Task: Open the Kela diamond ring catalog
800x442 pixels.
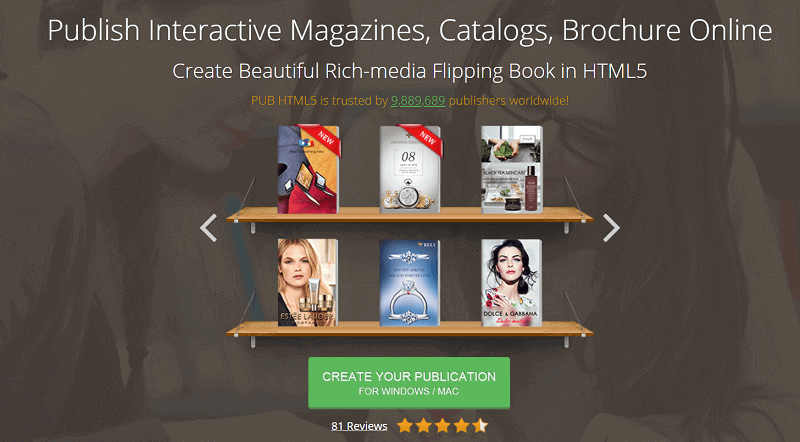Action: pos(410,283)
